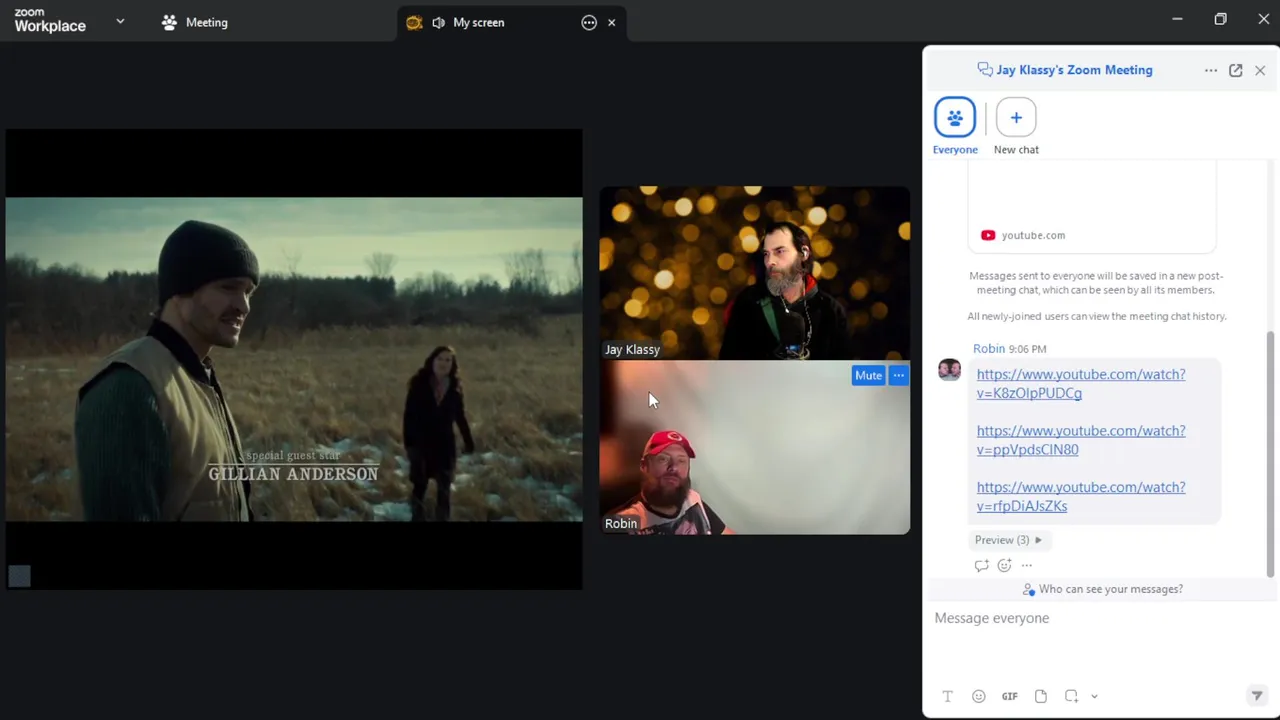Select the shared screen video
Image resolution: width=1280 pixels, height=720 pixels.
pos(294,359)
